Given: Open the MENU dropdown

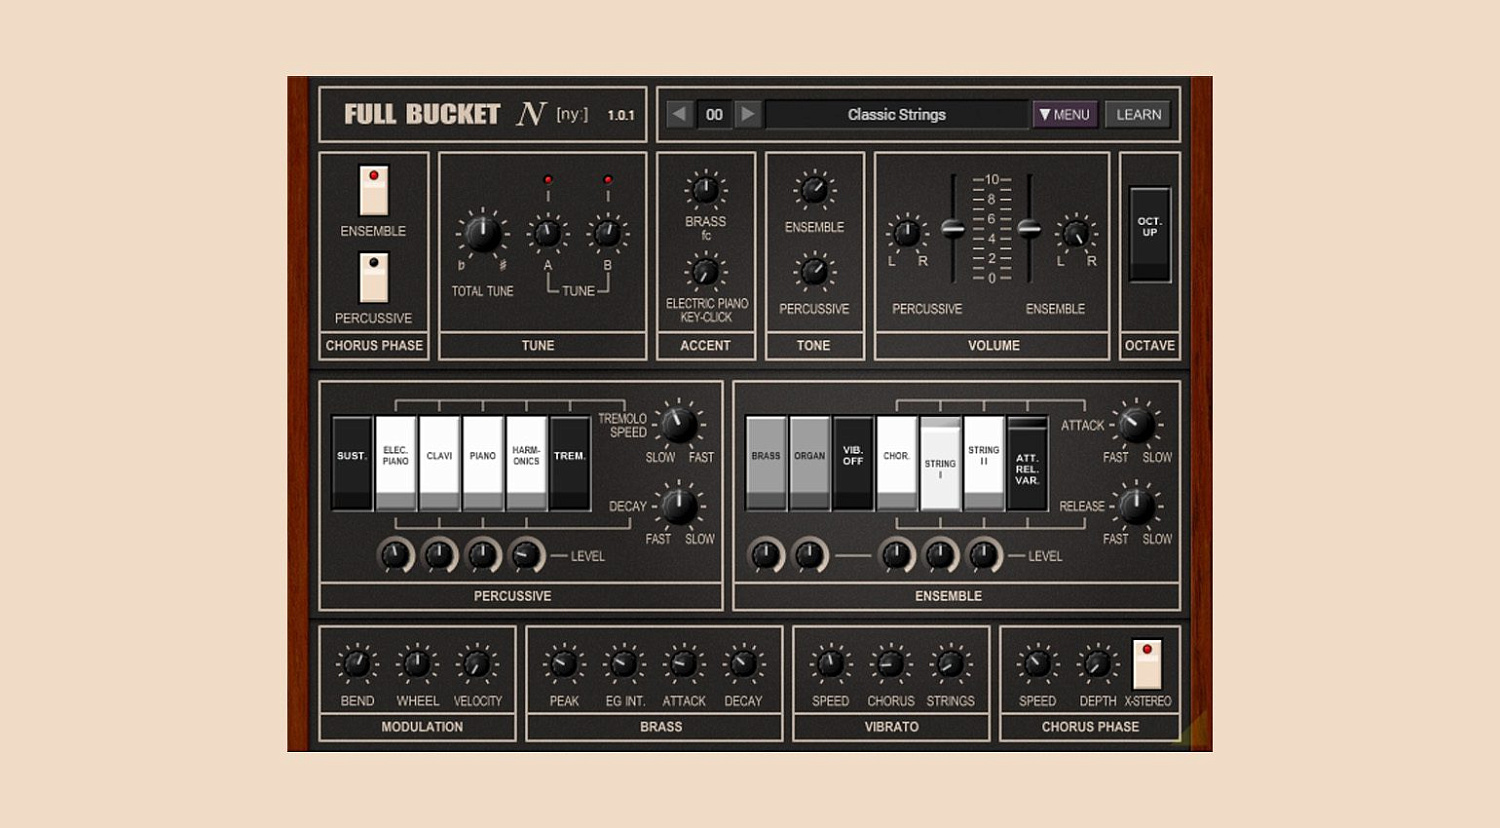Looking at the screenshot, I should (x=1065, y=114).
